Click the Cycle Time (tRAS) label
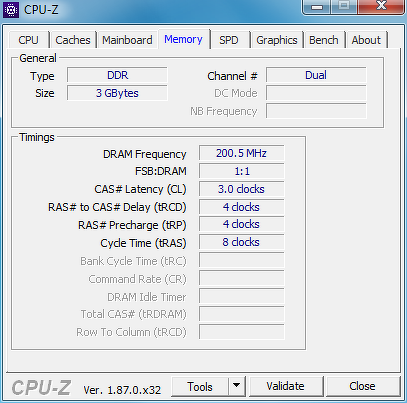Viewport: 407px width, 403px height. [x=143, y=243]
